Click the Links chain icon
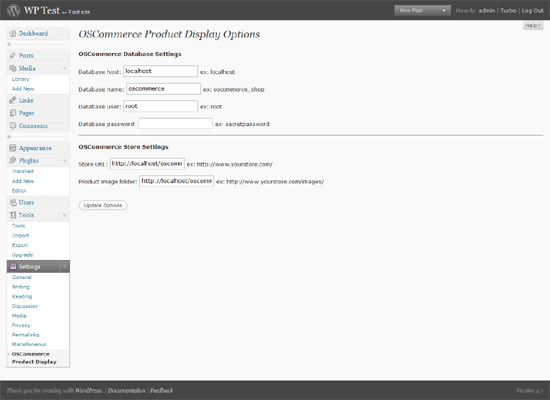This screenshot has width=550, height=400. coord(13,100)
